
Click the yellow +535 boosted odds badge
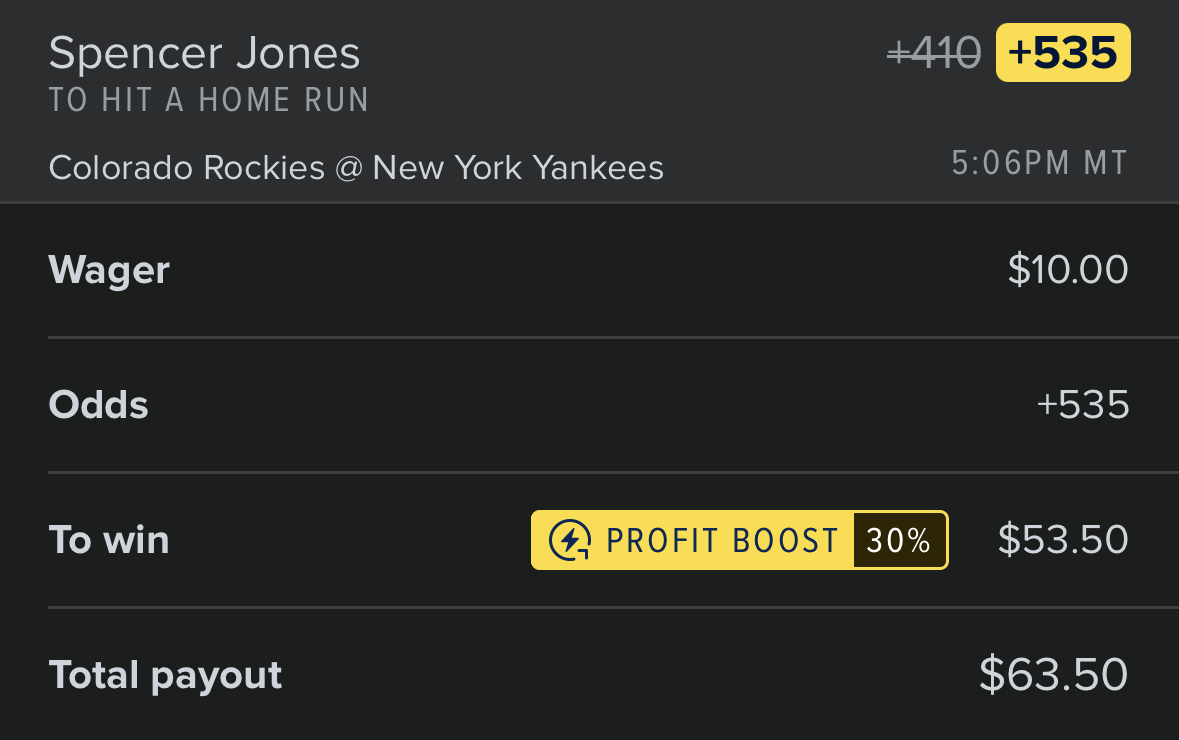pyautogui.click(x=1062, y=53)
